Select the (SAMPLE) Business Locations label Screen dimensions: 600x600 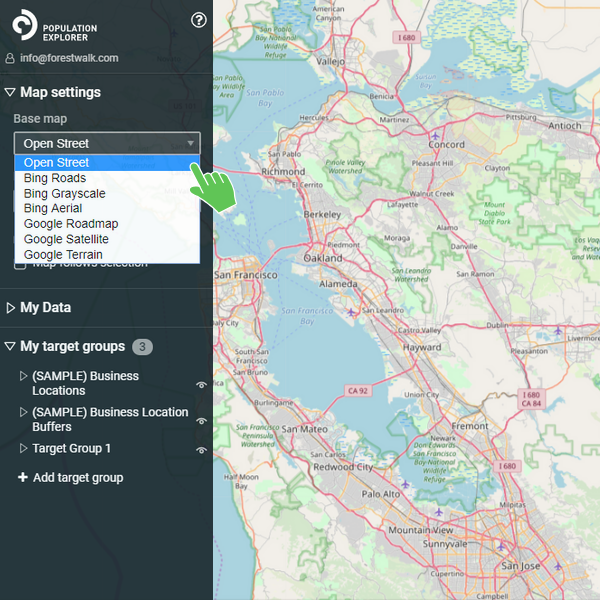tap(85, 383)
